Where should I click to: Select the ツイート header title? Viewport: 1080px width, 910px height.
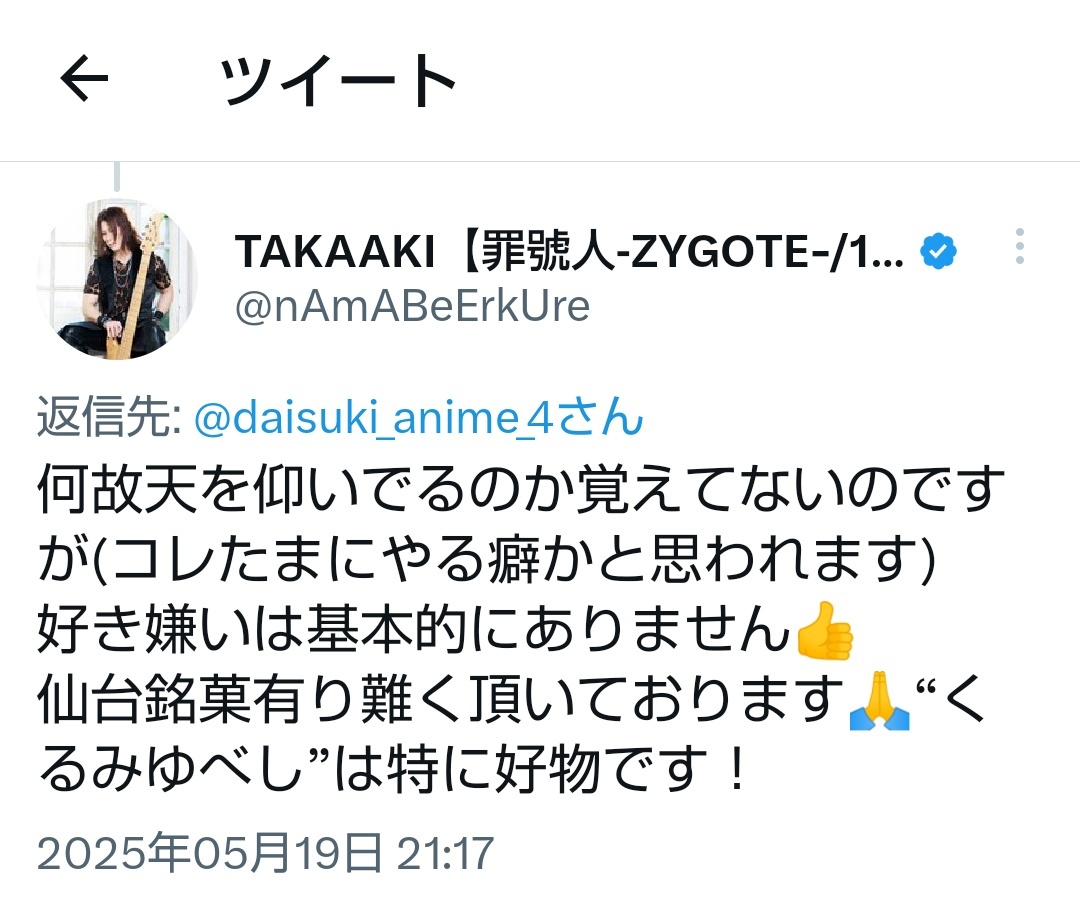(337, 80)
